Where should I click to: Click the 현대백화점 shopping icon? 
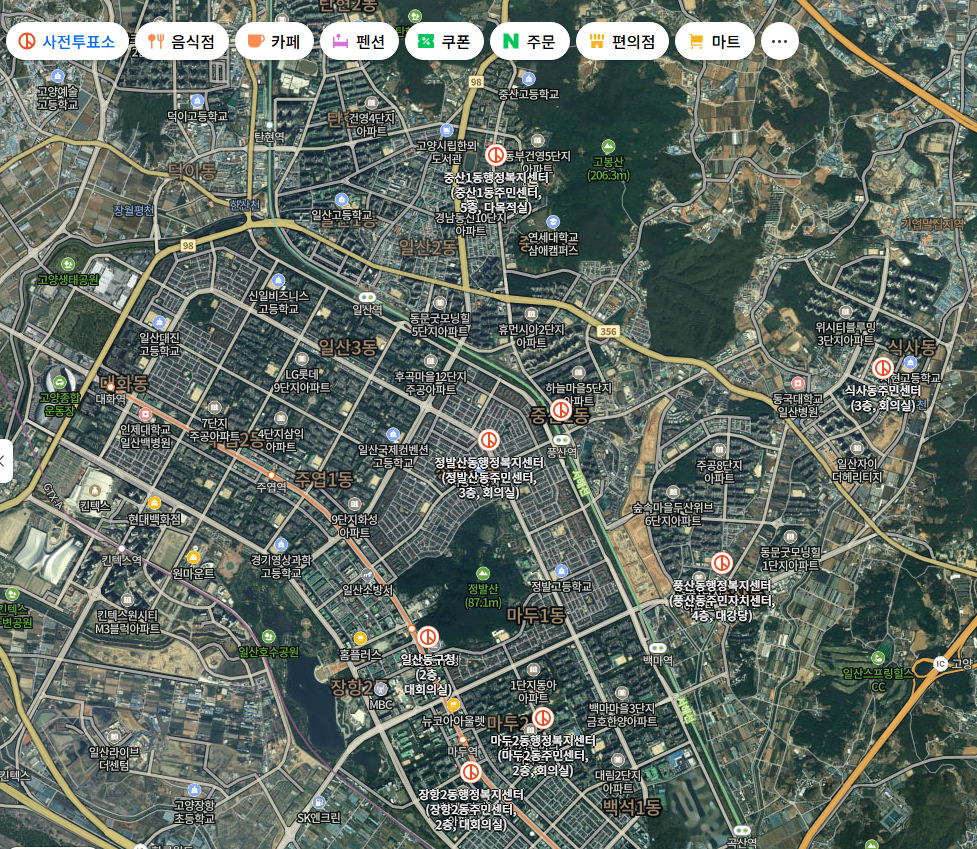pyautogui.click(x=154, y=503)
